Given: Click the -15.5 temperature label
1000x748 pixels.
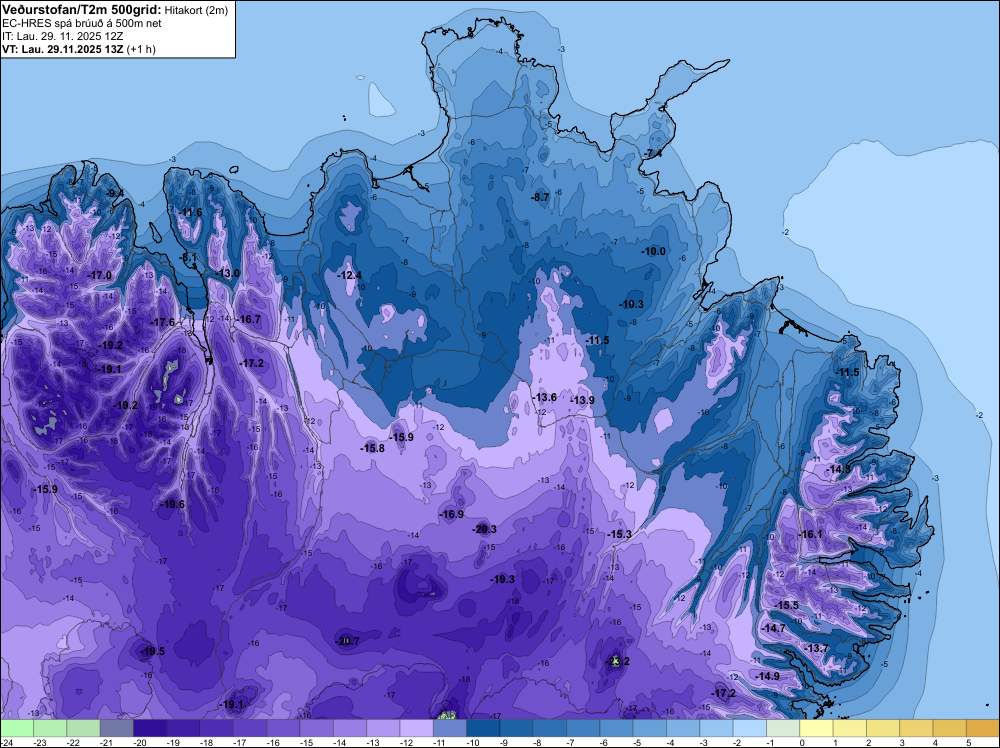Looking at the screenshot, I should point(786,605).
